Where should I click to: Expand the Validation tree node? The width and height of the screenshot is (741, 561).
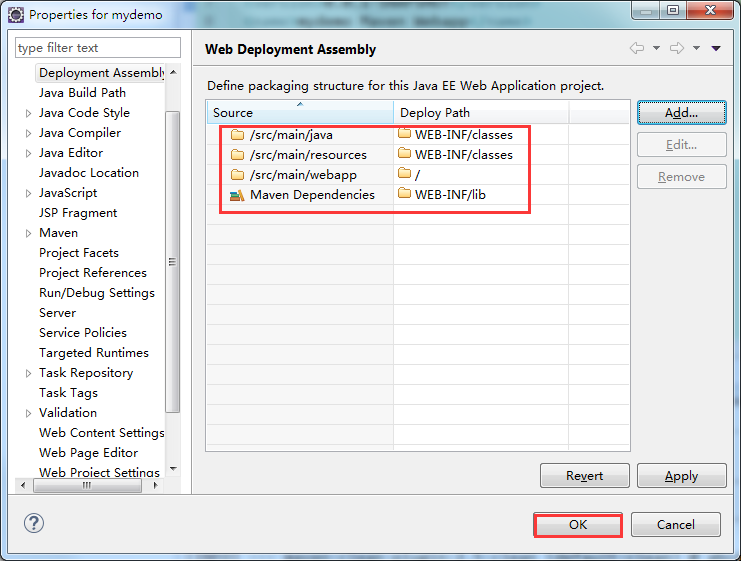click(x=28, y=413)
